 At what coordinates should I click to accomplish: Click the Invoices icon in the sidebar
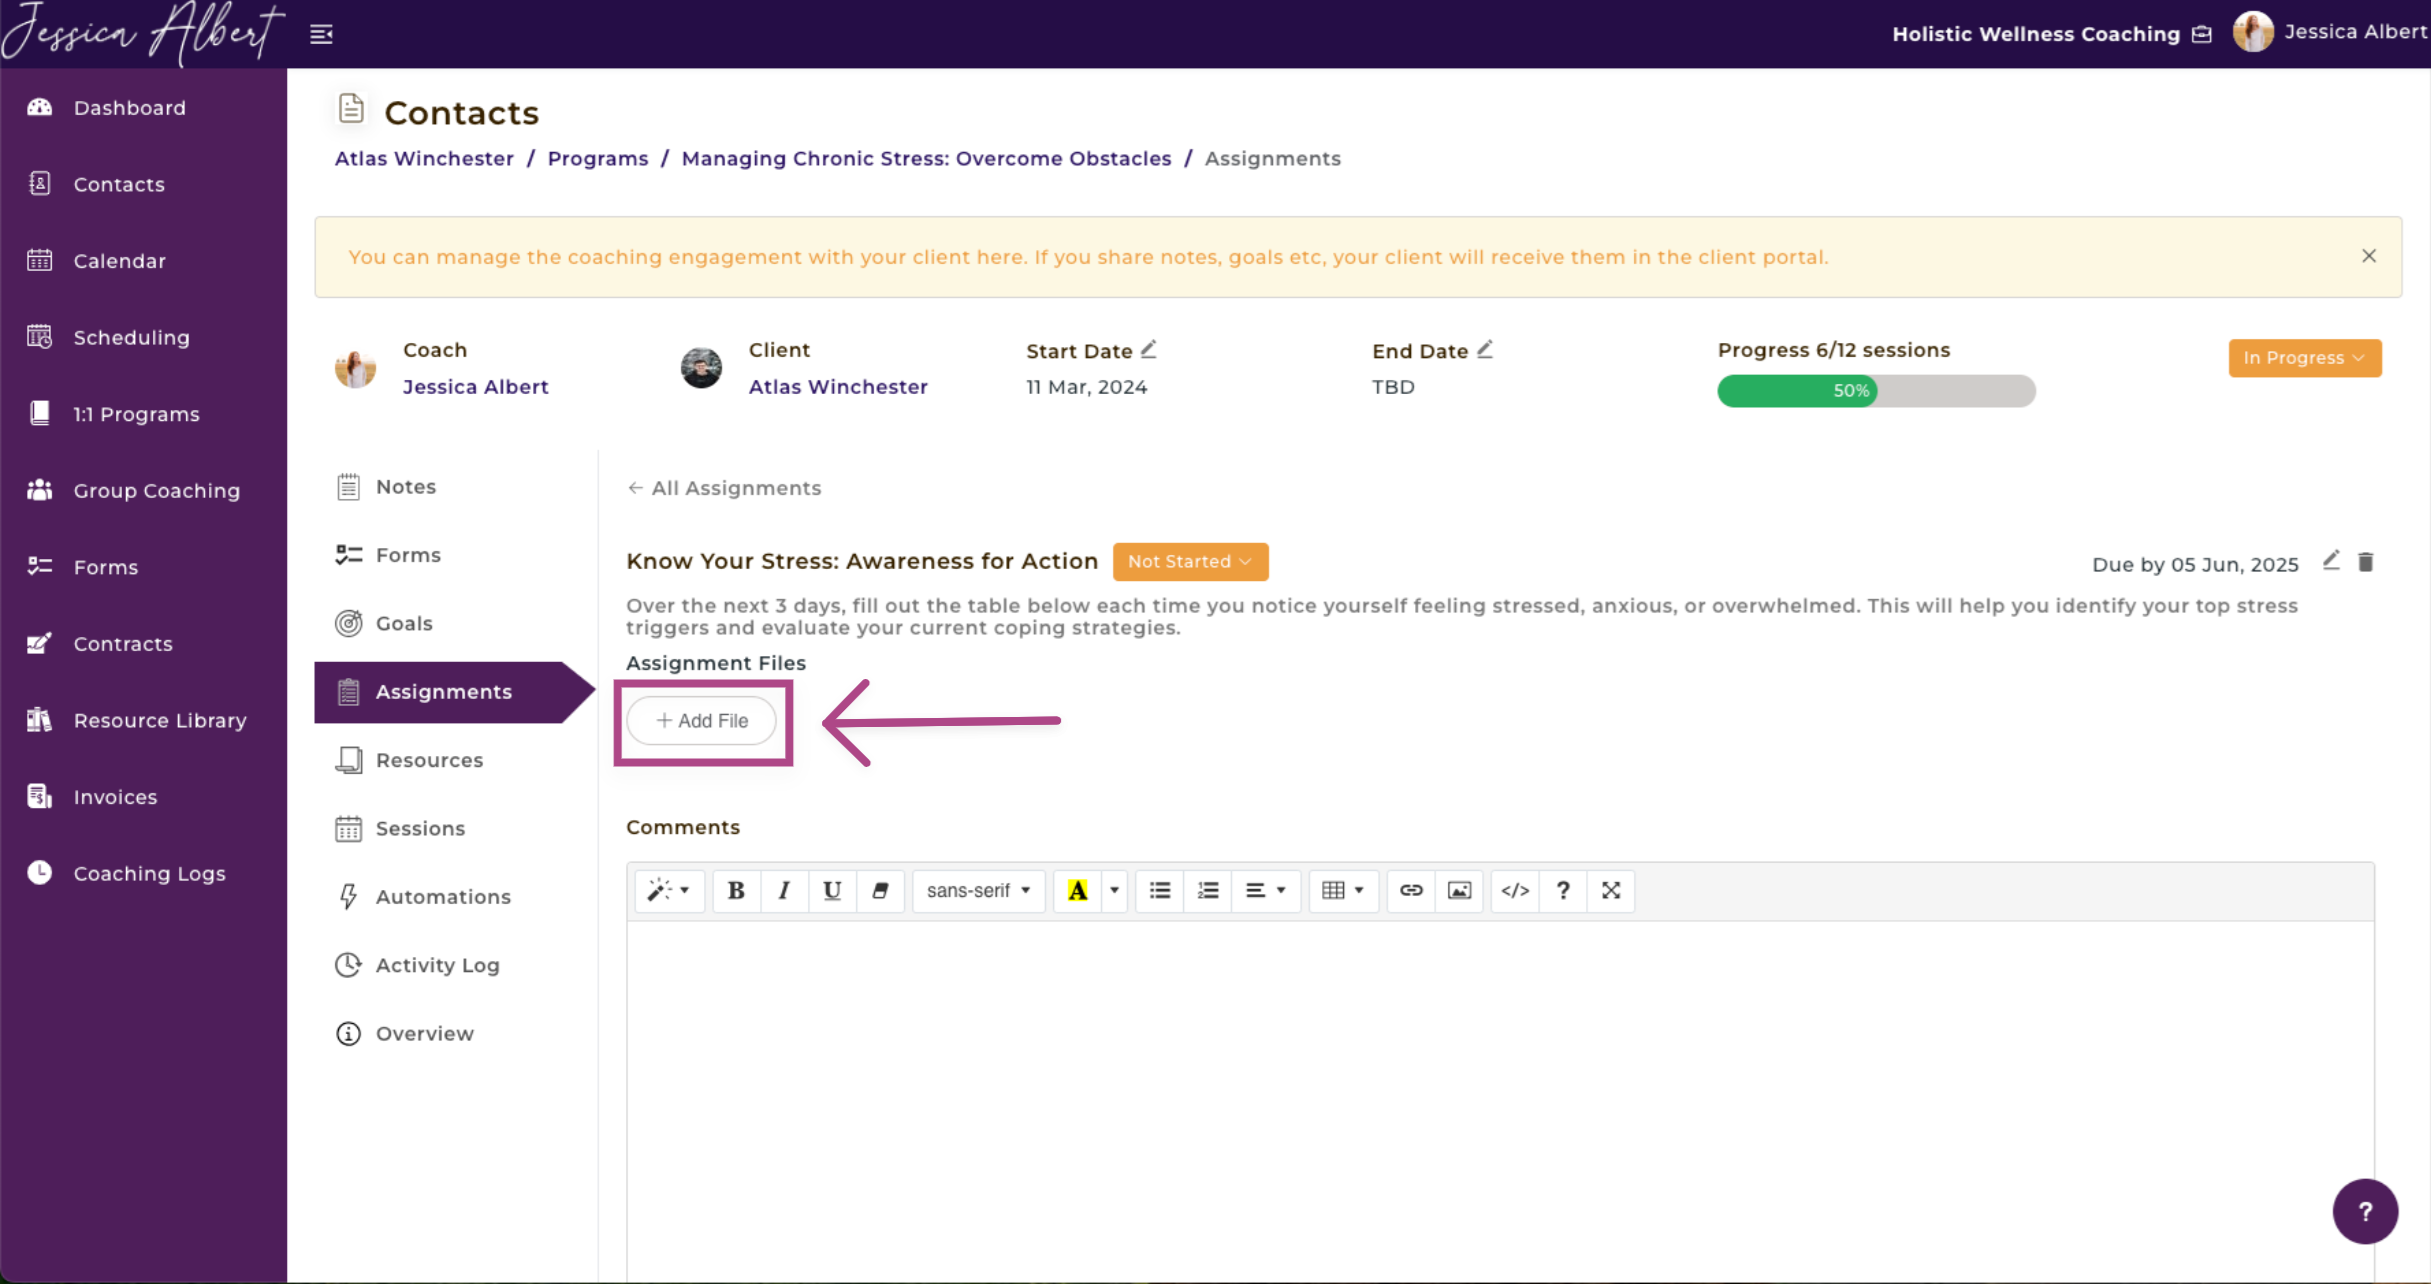click(x=40, y=796)
